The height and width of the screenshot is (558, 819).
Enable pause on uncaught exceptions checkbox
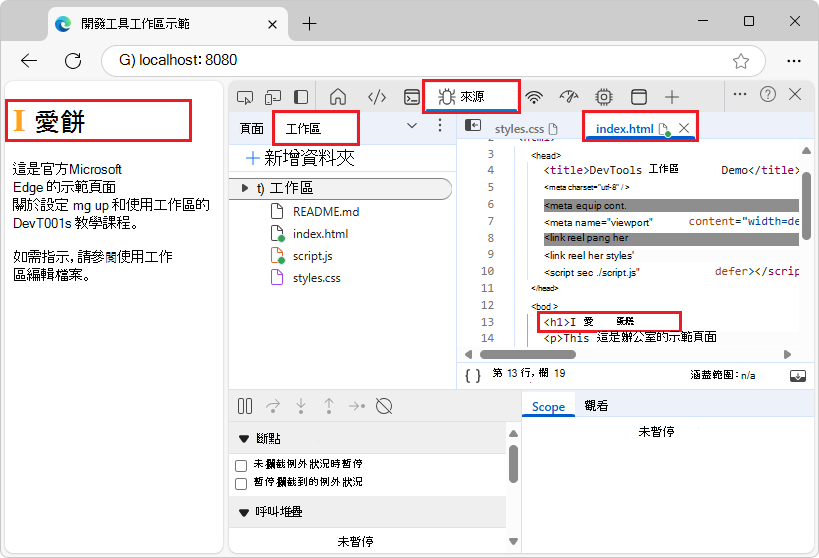pos(241,466)
